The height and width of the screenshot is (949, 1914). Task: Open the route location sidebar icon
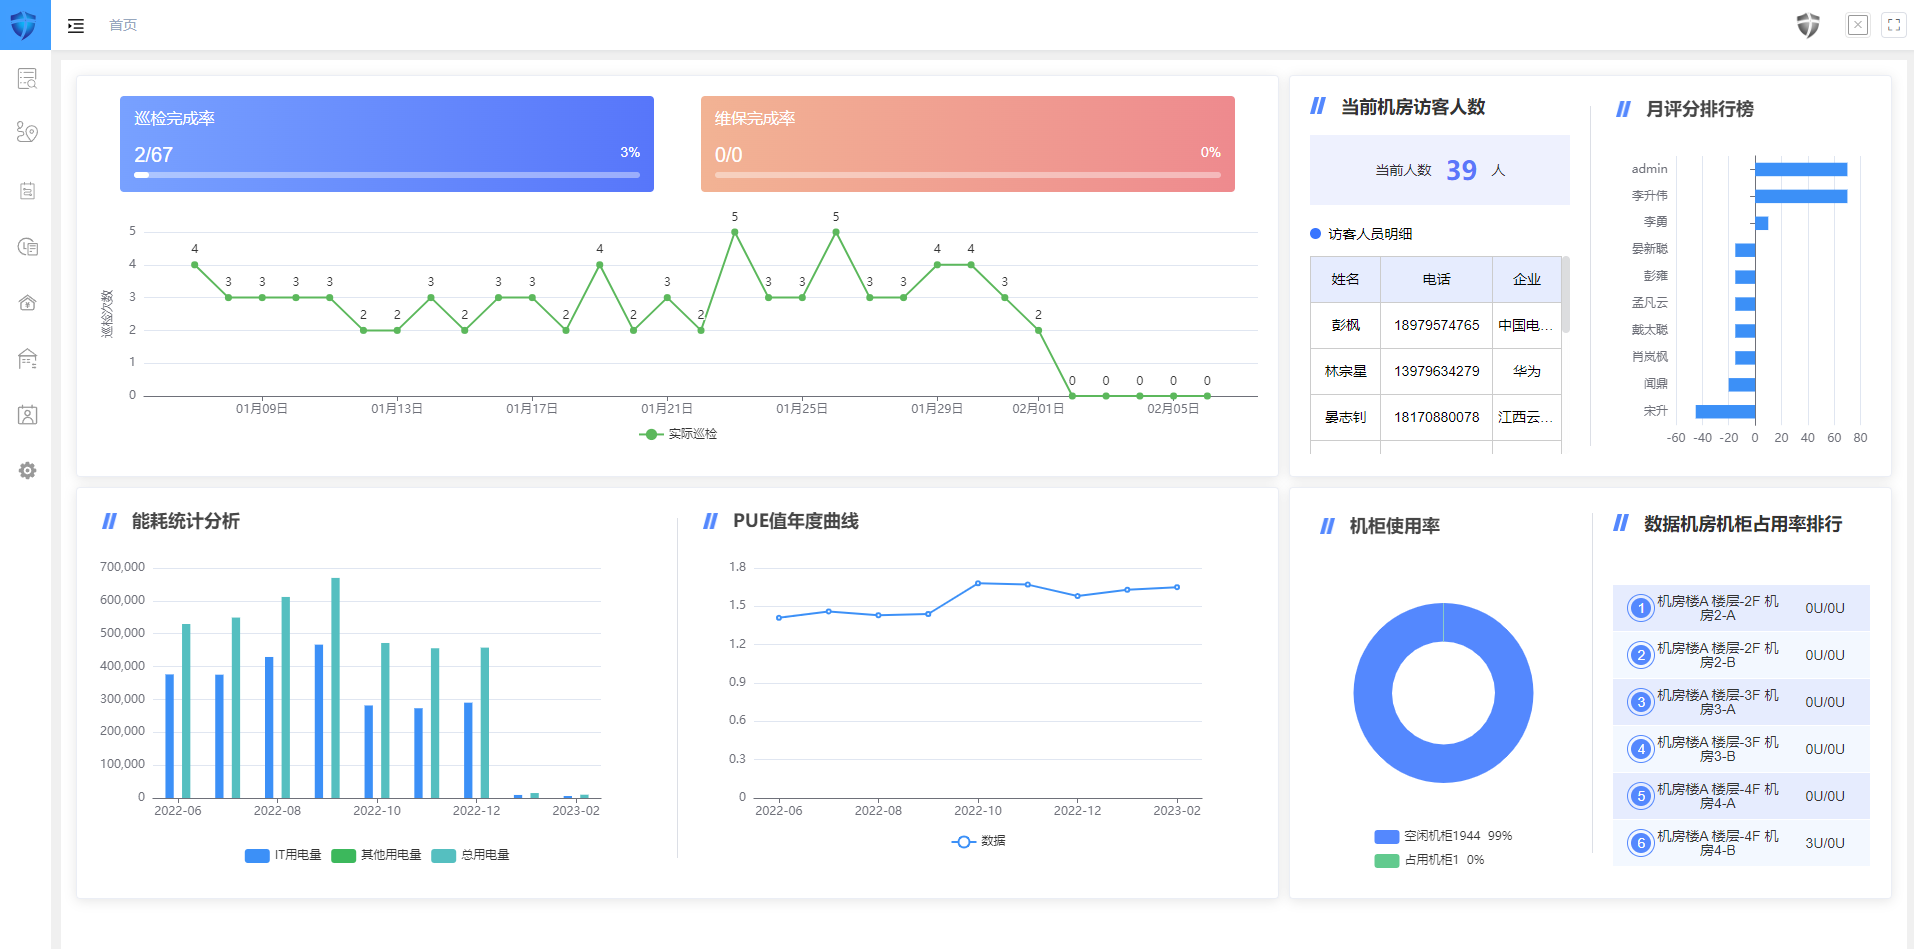click(x=27, y=132)
